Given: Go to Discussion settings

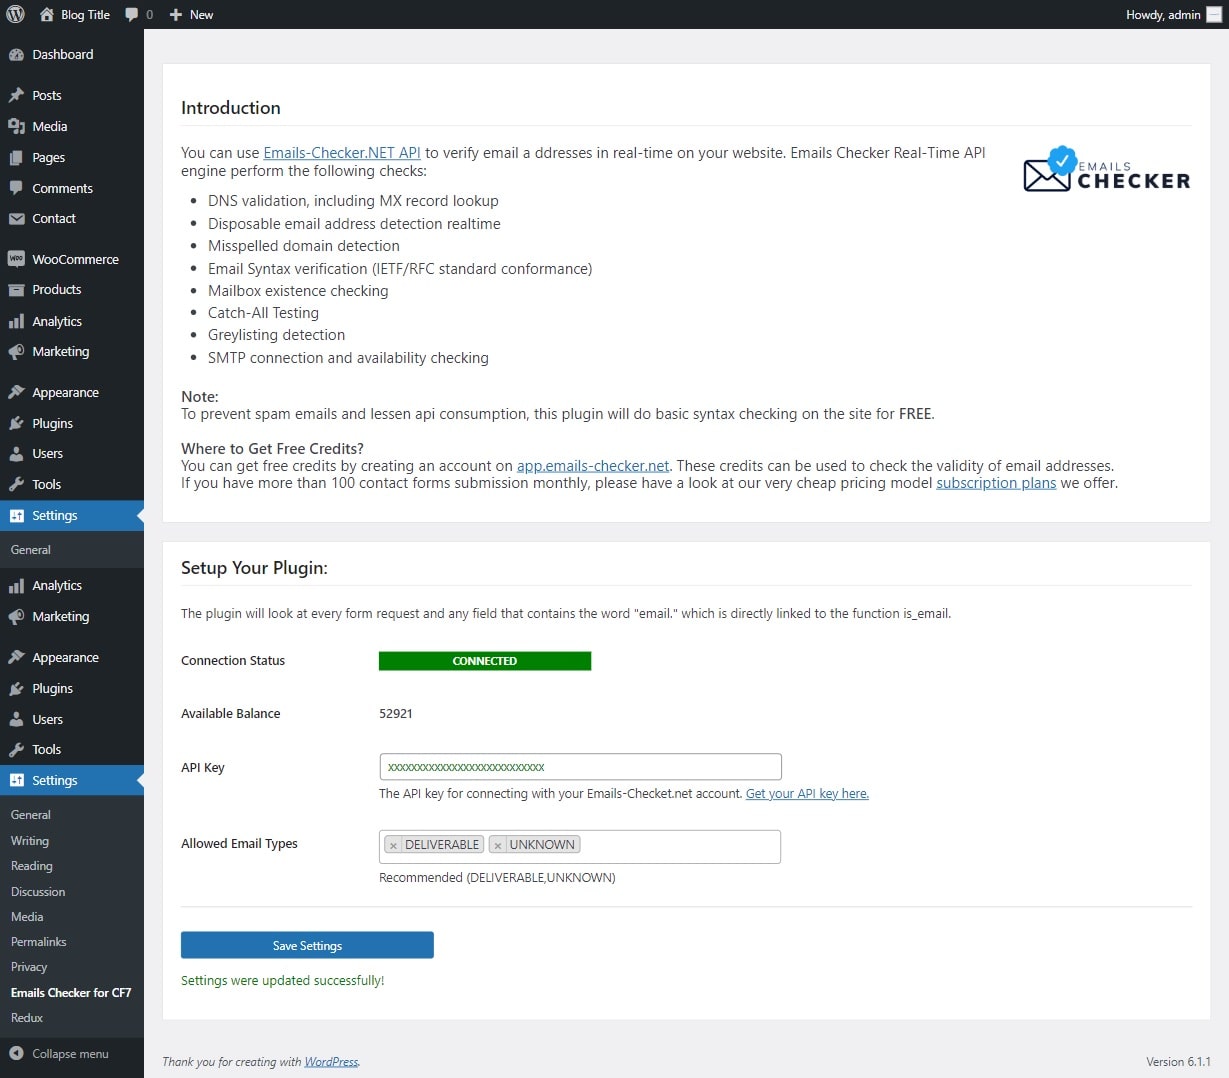Looking at the screenshot, I should (38, 892).
